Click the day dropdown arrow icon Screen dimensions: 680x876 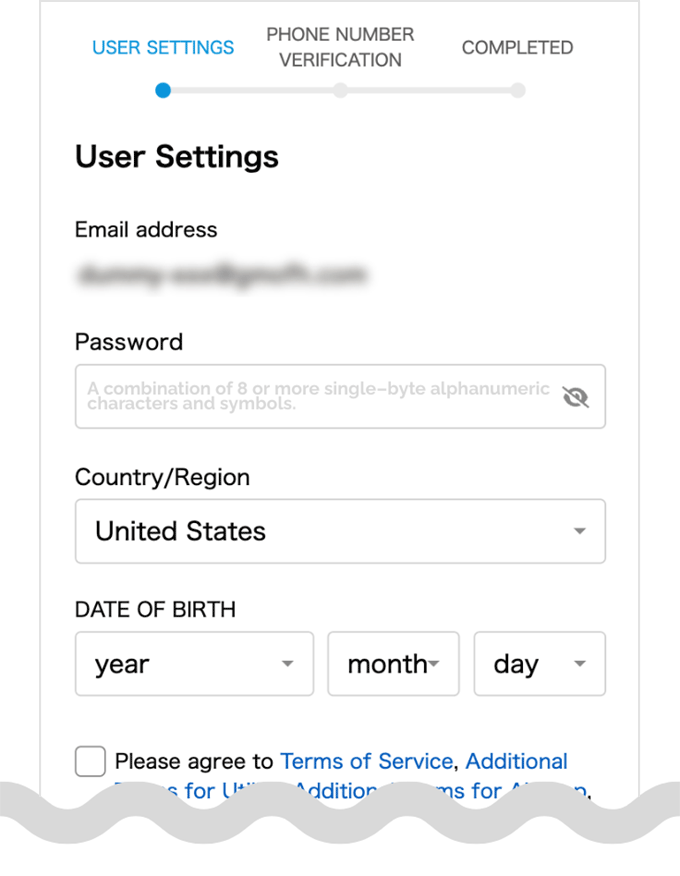(580, 664)
